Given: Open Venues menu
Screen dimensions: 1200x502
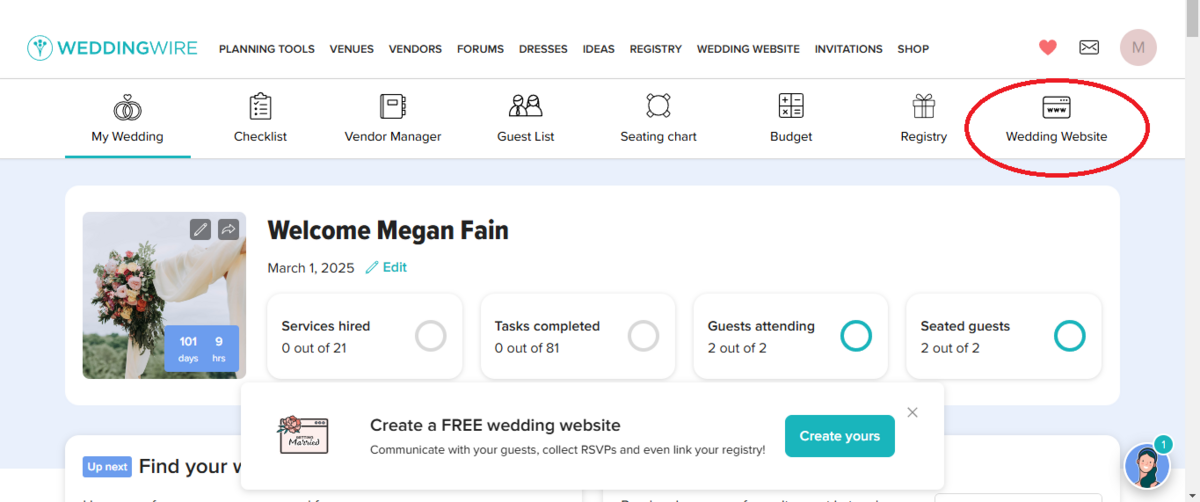Looking at the screenshot, I should pyautogui.click(x=352, y=49).
